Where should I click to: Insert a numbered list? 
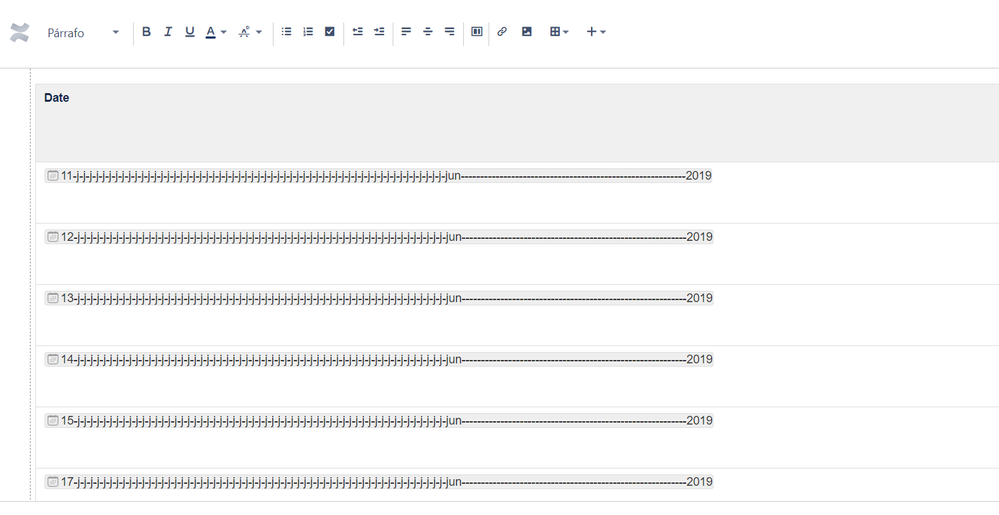[308, 31]
